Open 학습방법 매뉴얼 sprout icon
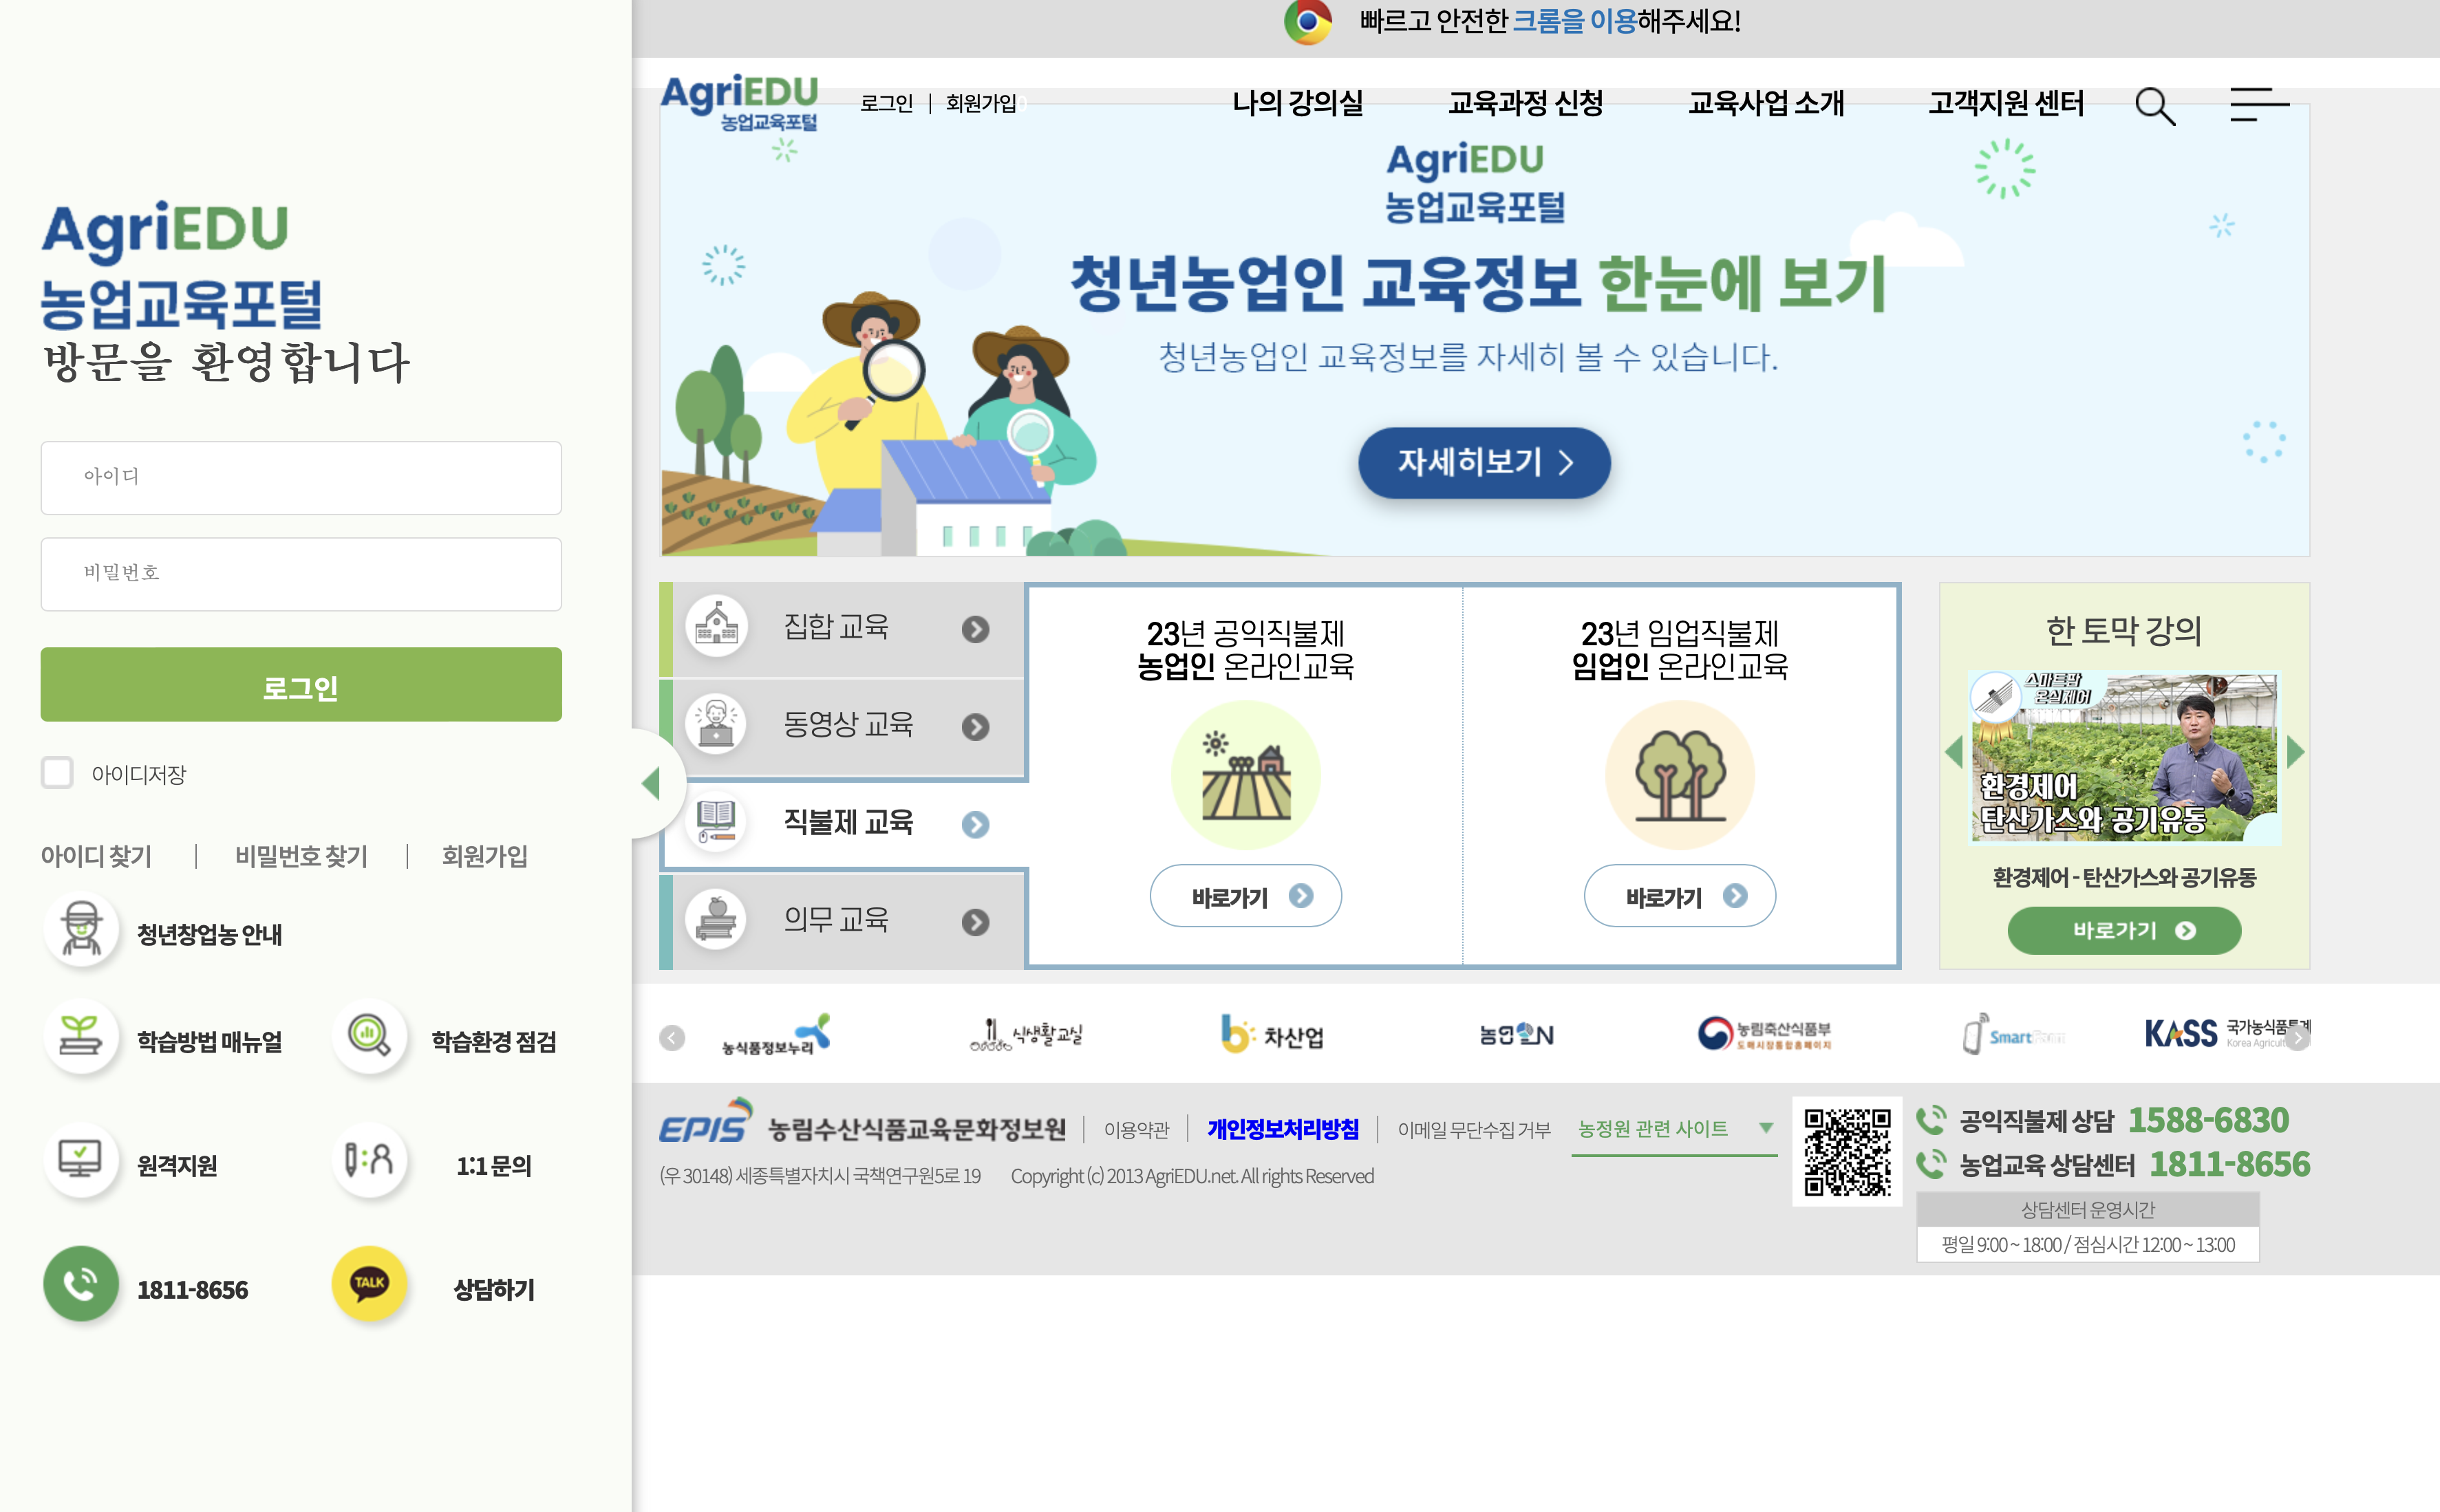The width and height of the screenshot is (2440, 1512). tap(81, 1036)
